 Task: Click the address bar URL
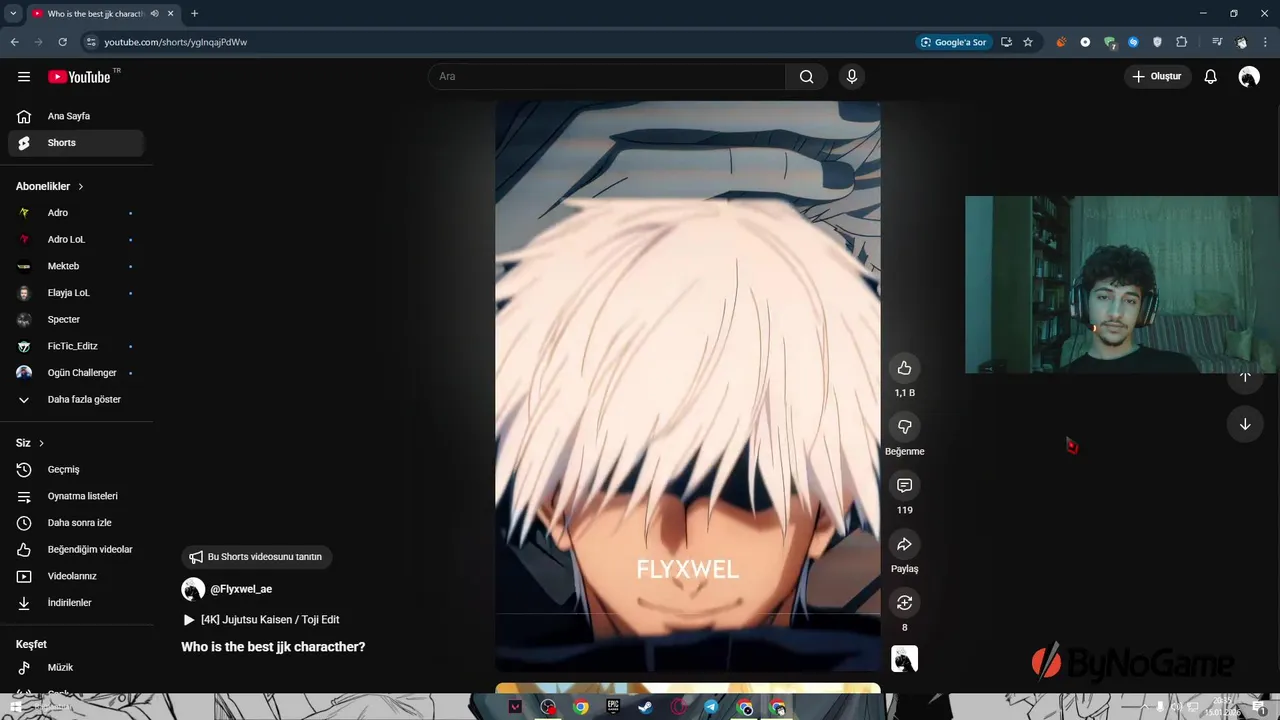click(x=175, y=42)
